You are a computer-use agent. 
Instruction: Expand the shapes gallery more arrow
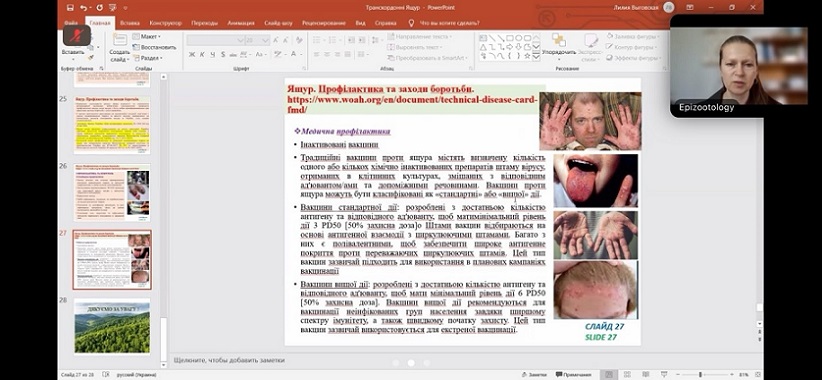[x=536, y=56]
